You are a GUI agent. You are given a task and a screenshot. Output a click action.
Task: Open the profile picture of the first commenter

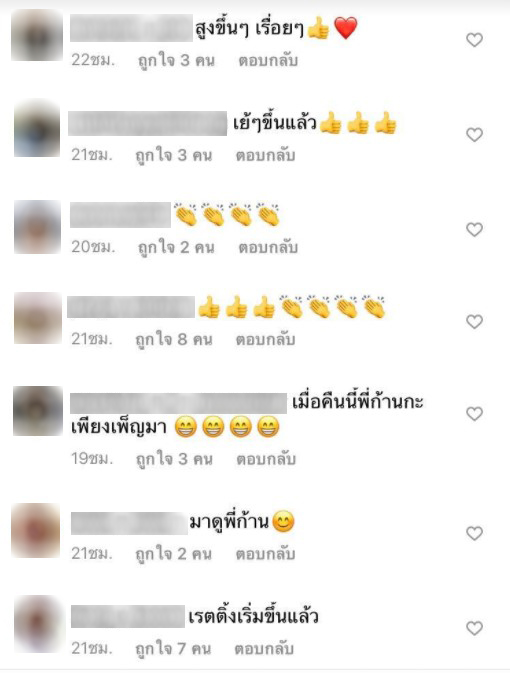37,35
